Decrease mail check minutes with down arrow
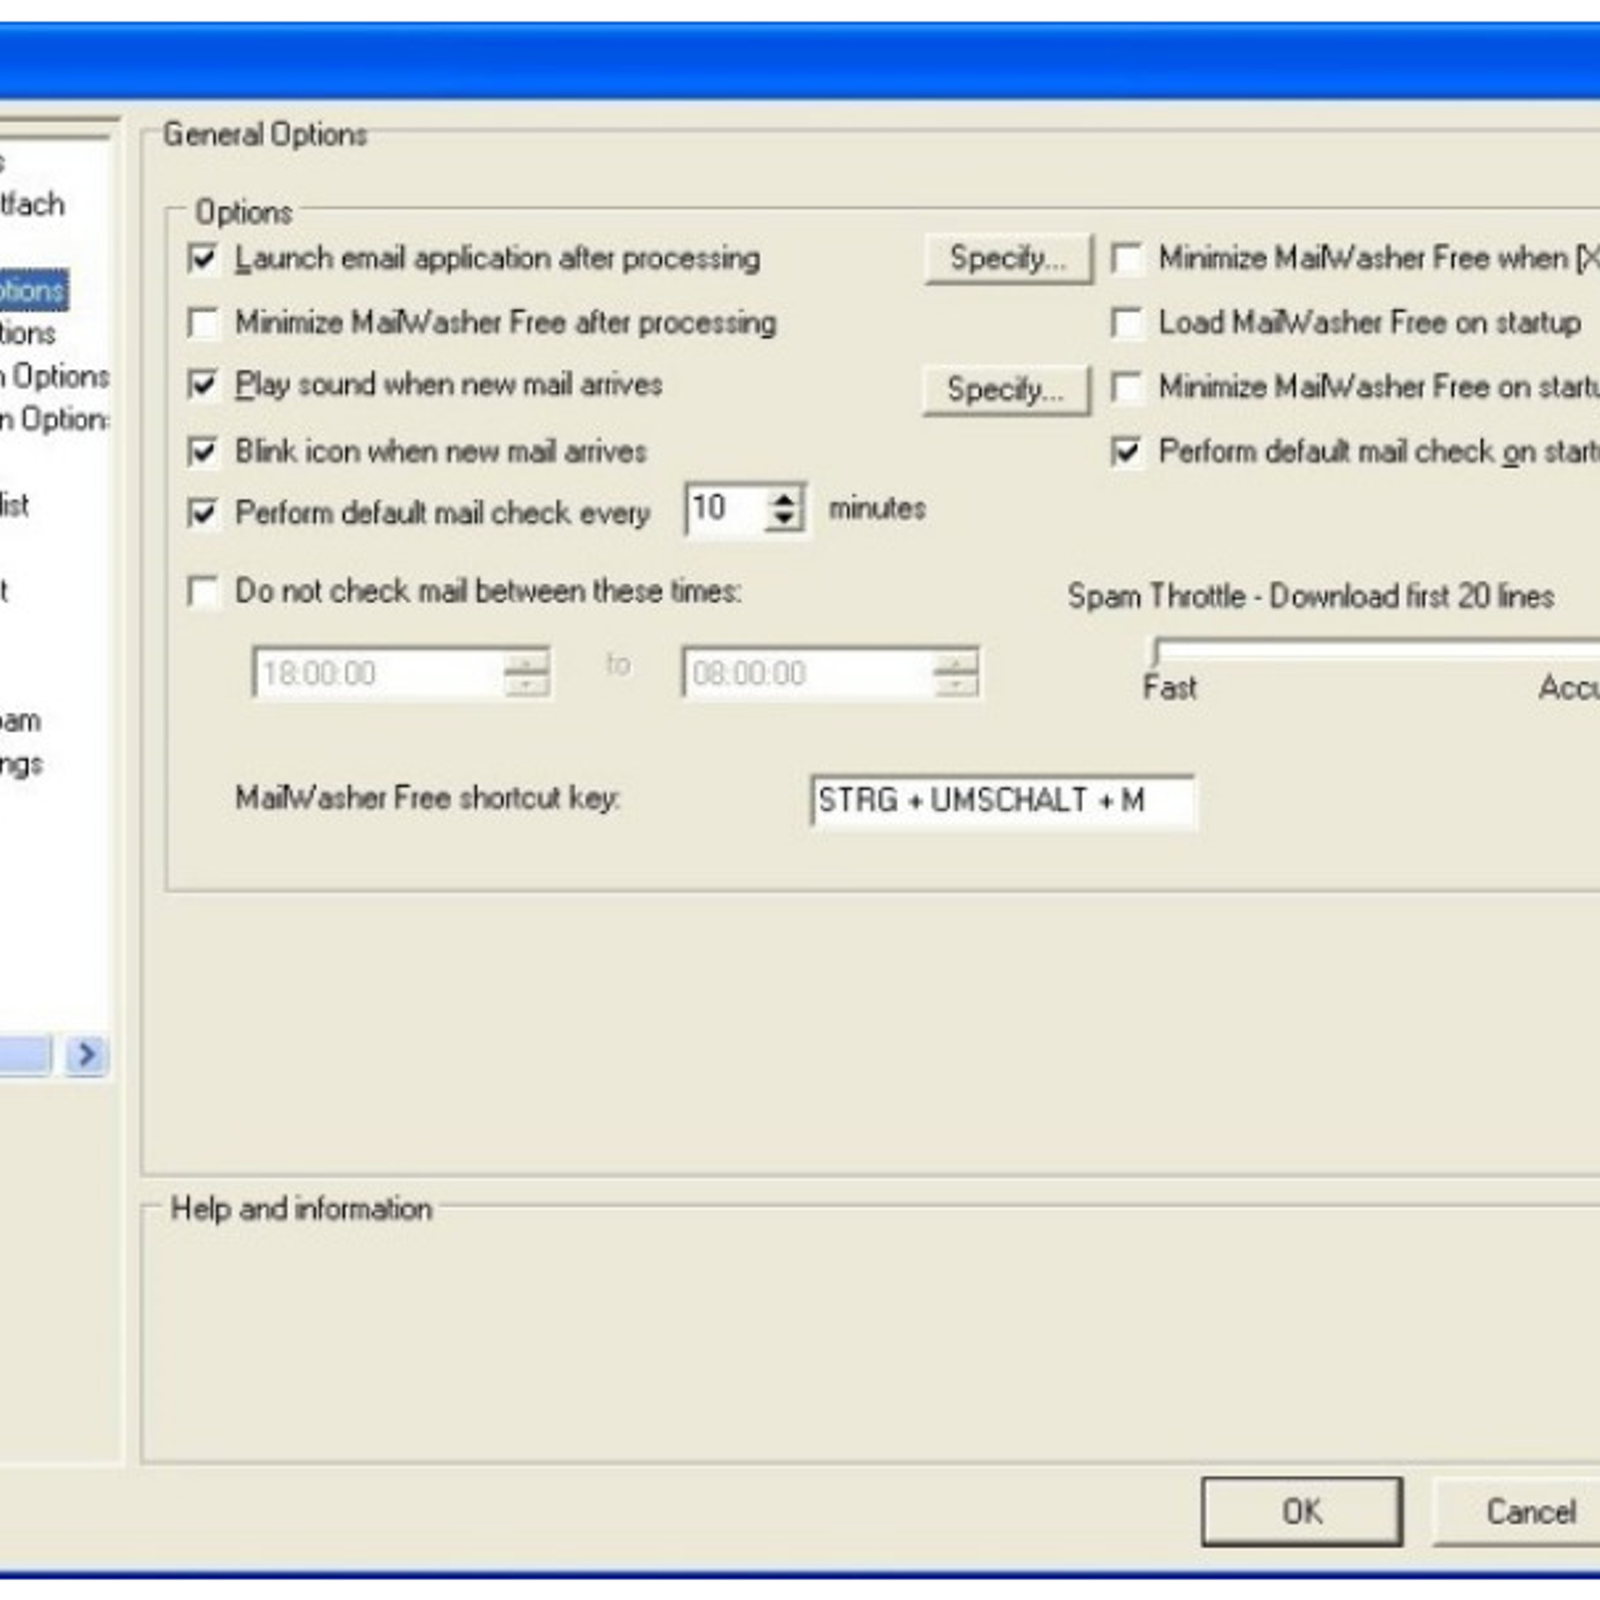Viewport: 1600px width, 1600px height. tap(785, 521)
